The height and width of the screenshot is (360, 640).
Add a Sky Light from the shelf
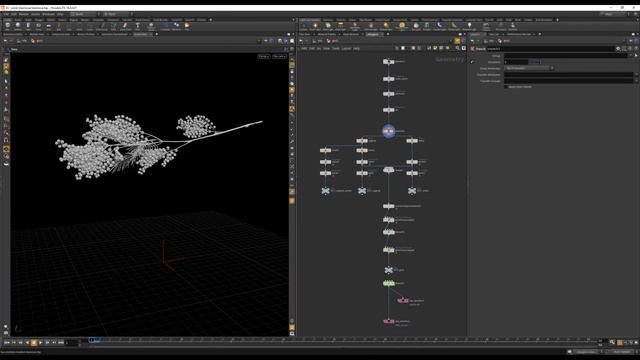coord(416,26)
